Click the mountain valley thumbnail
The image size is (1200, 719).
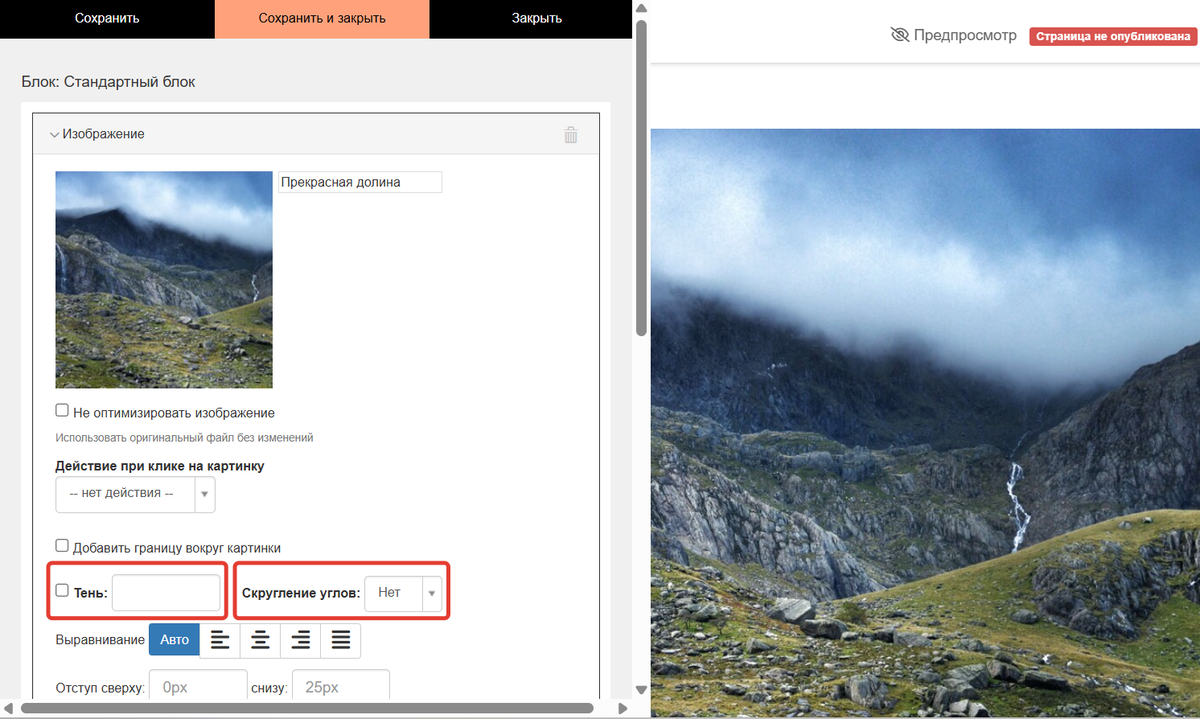tap(164, 280)
